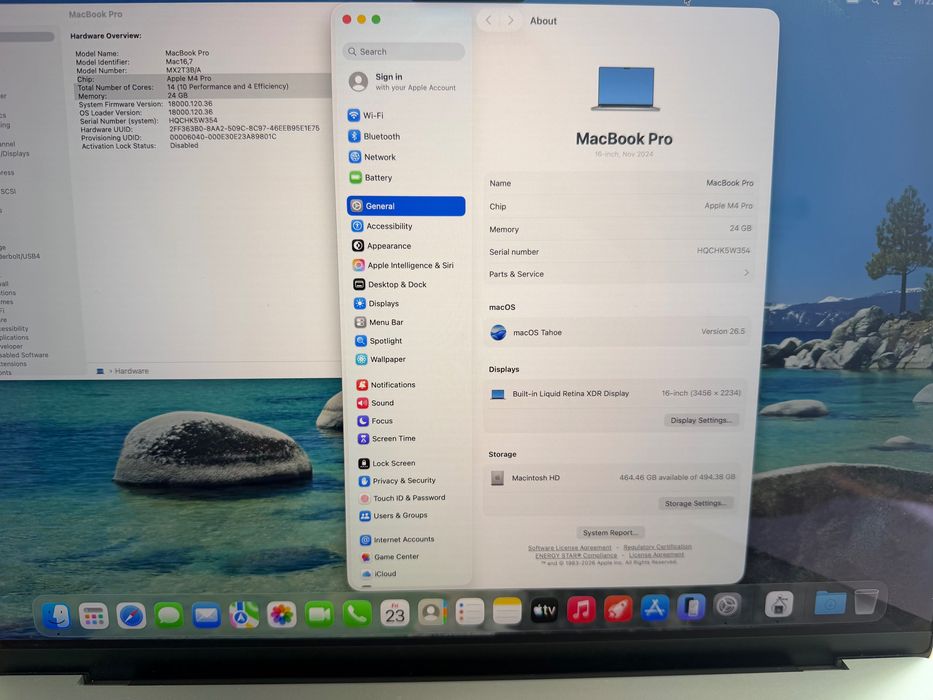Select Hardware UUID row in System Information
The image size is (933, 700).
tap(199, 129)
